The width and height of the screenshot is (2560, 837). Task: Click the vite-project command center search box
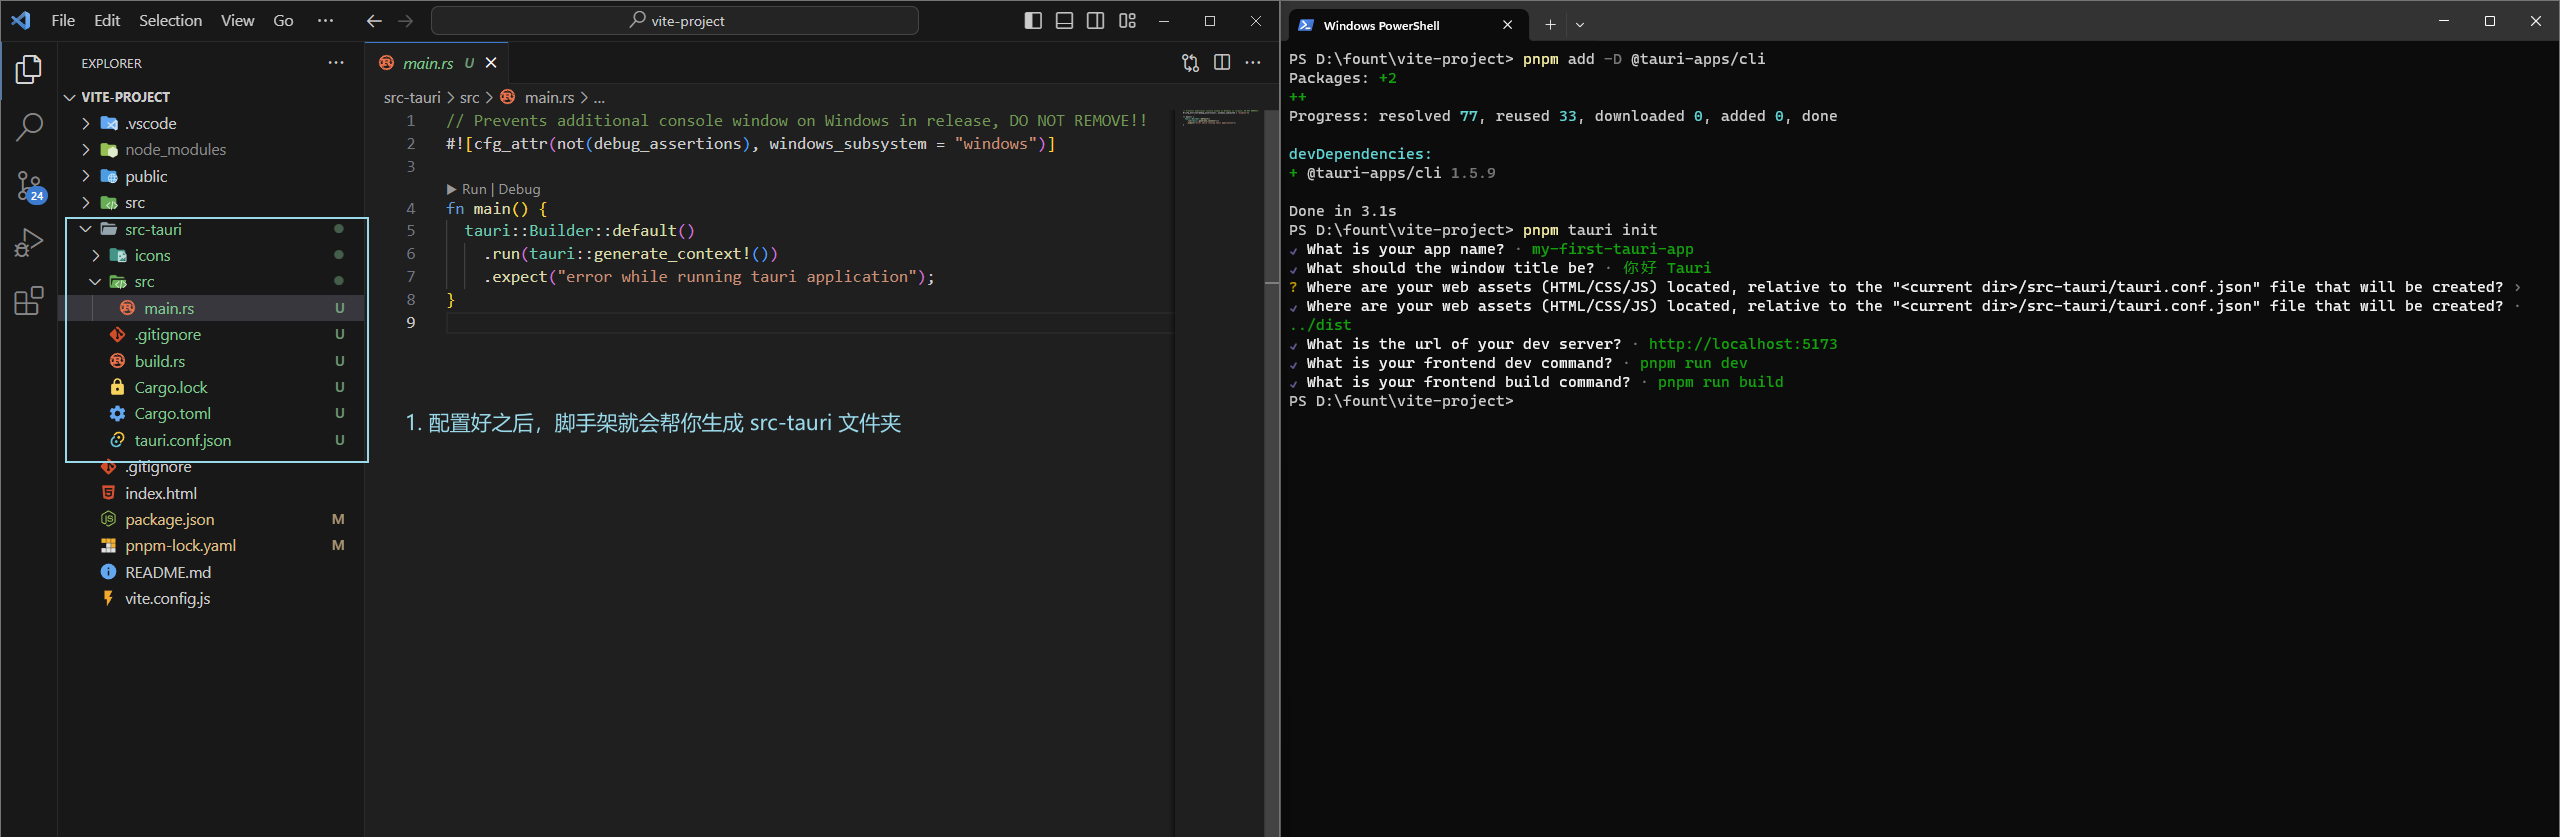[675, 20]
